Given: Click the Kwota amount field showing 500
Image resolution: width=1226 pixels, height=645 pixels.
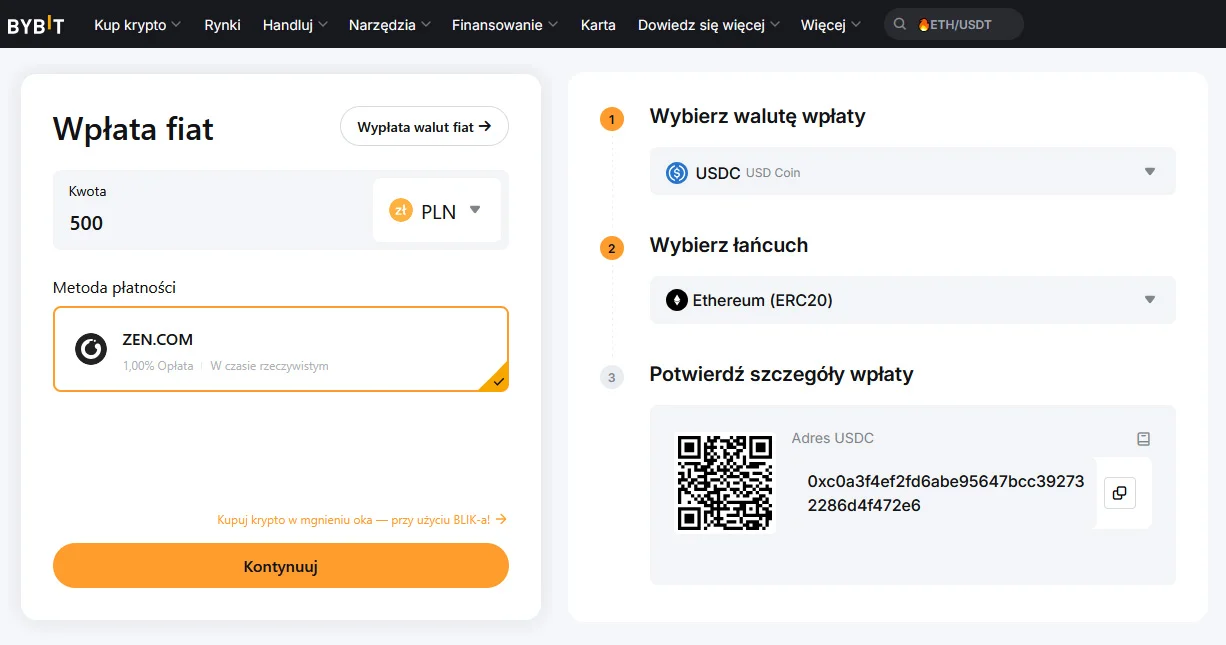Looking at the screenshot, I should pos(213,210).
